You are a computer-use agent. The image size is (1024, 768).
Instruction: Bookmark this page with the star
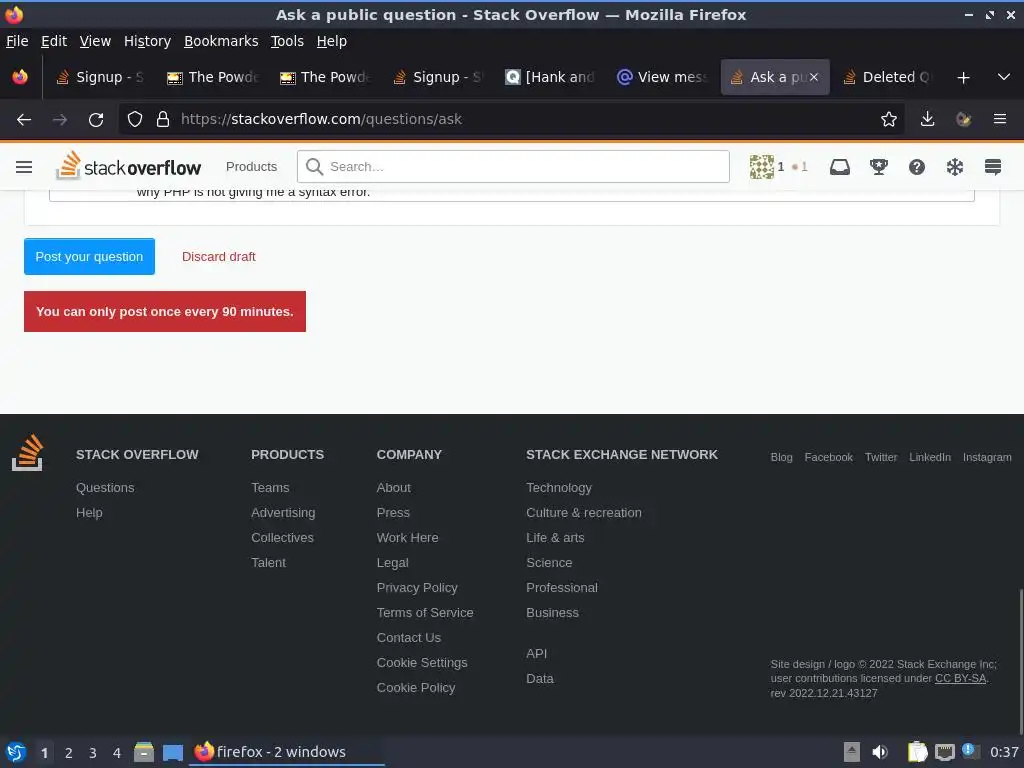pos(888,119)
